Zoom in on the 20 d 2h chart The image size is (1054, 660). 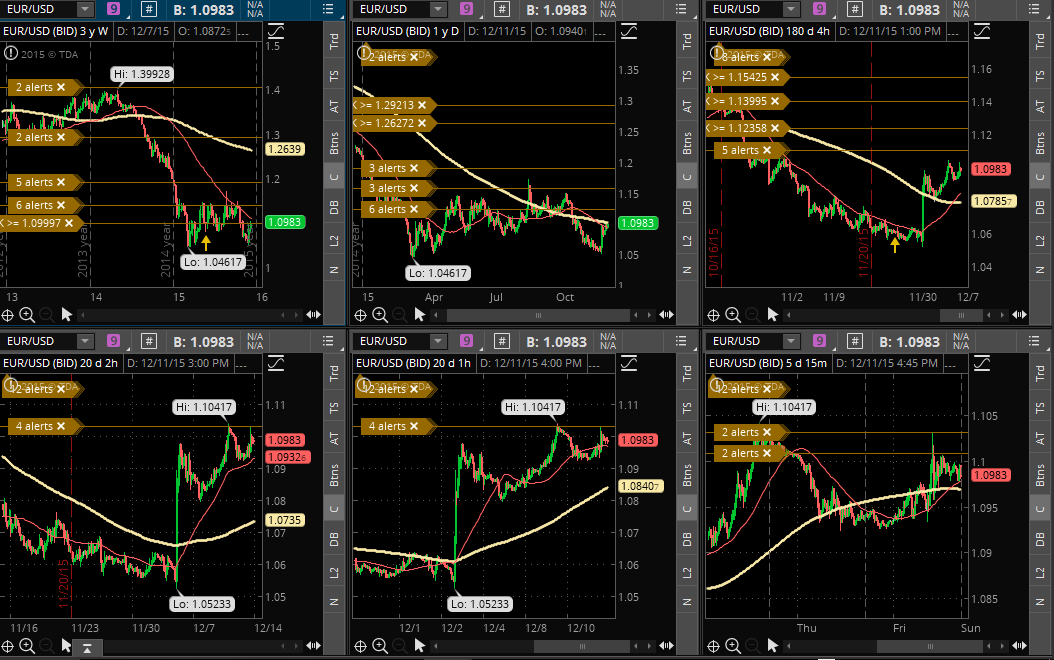(x=27, y=646)
